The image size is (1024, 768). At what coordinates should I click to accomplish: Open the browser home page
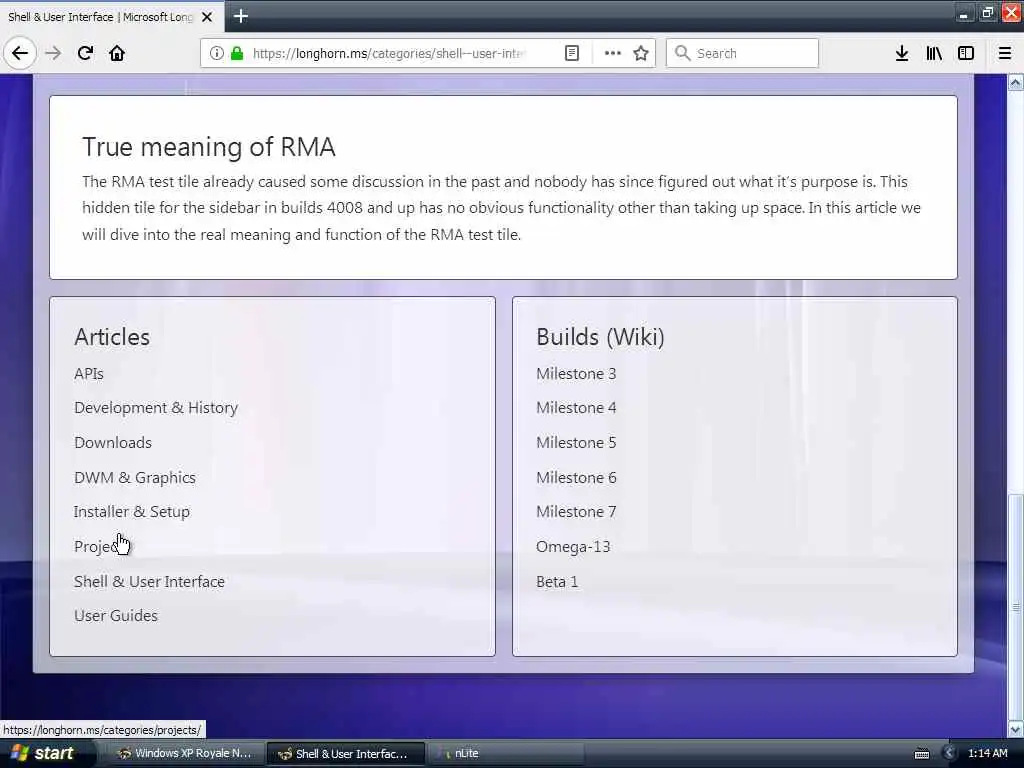tap(117, 53)
